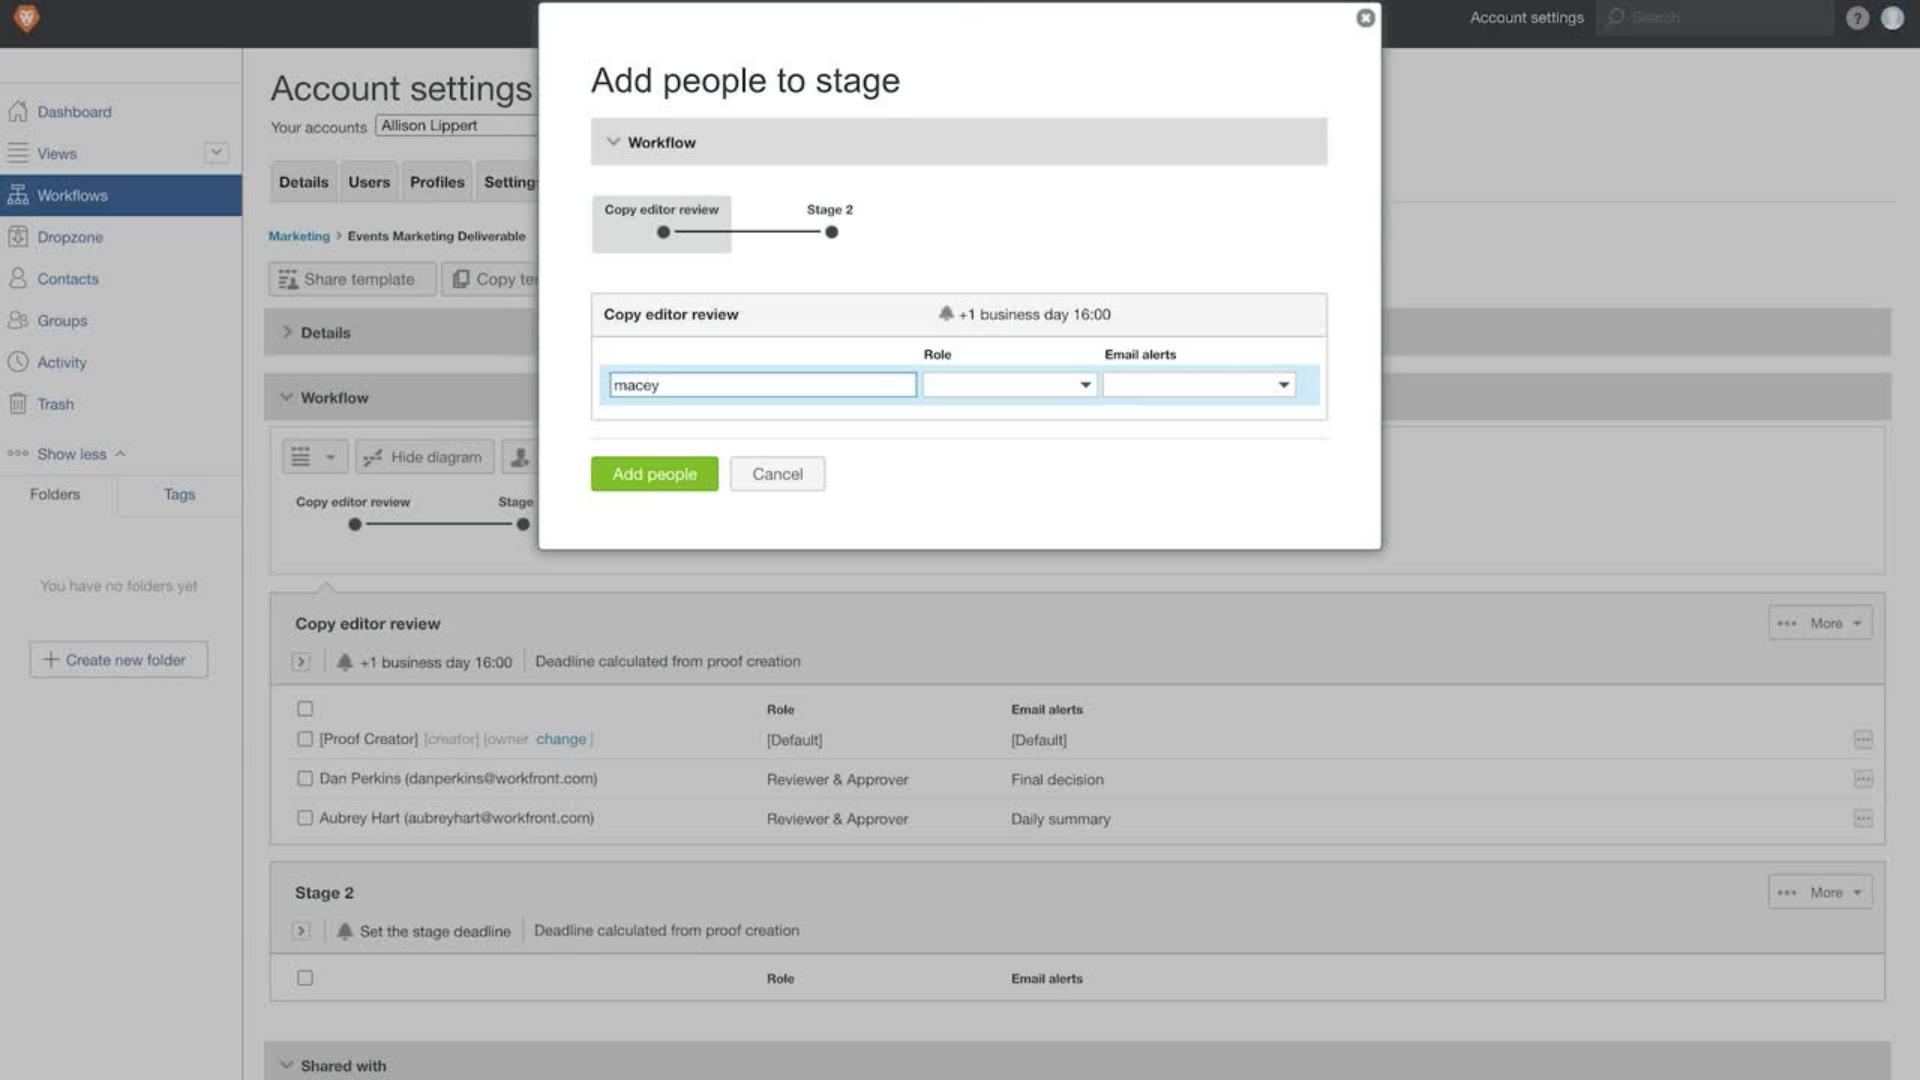Viewport: 1920px width, 1080px height.
Task: Click the add person icon in the workflow toolbar
Action: pyautogui.click(x=519, y=456)
